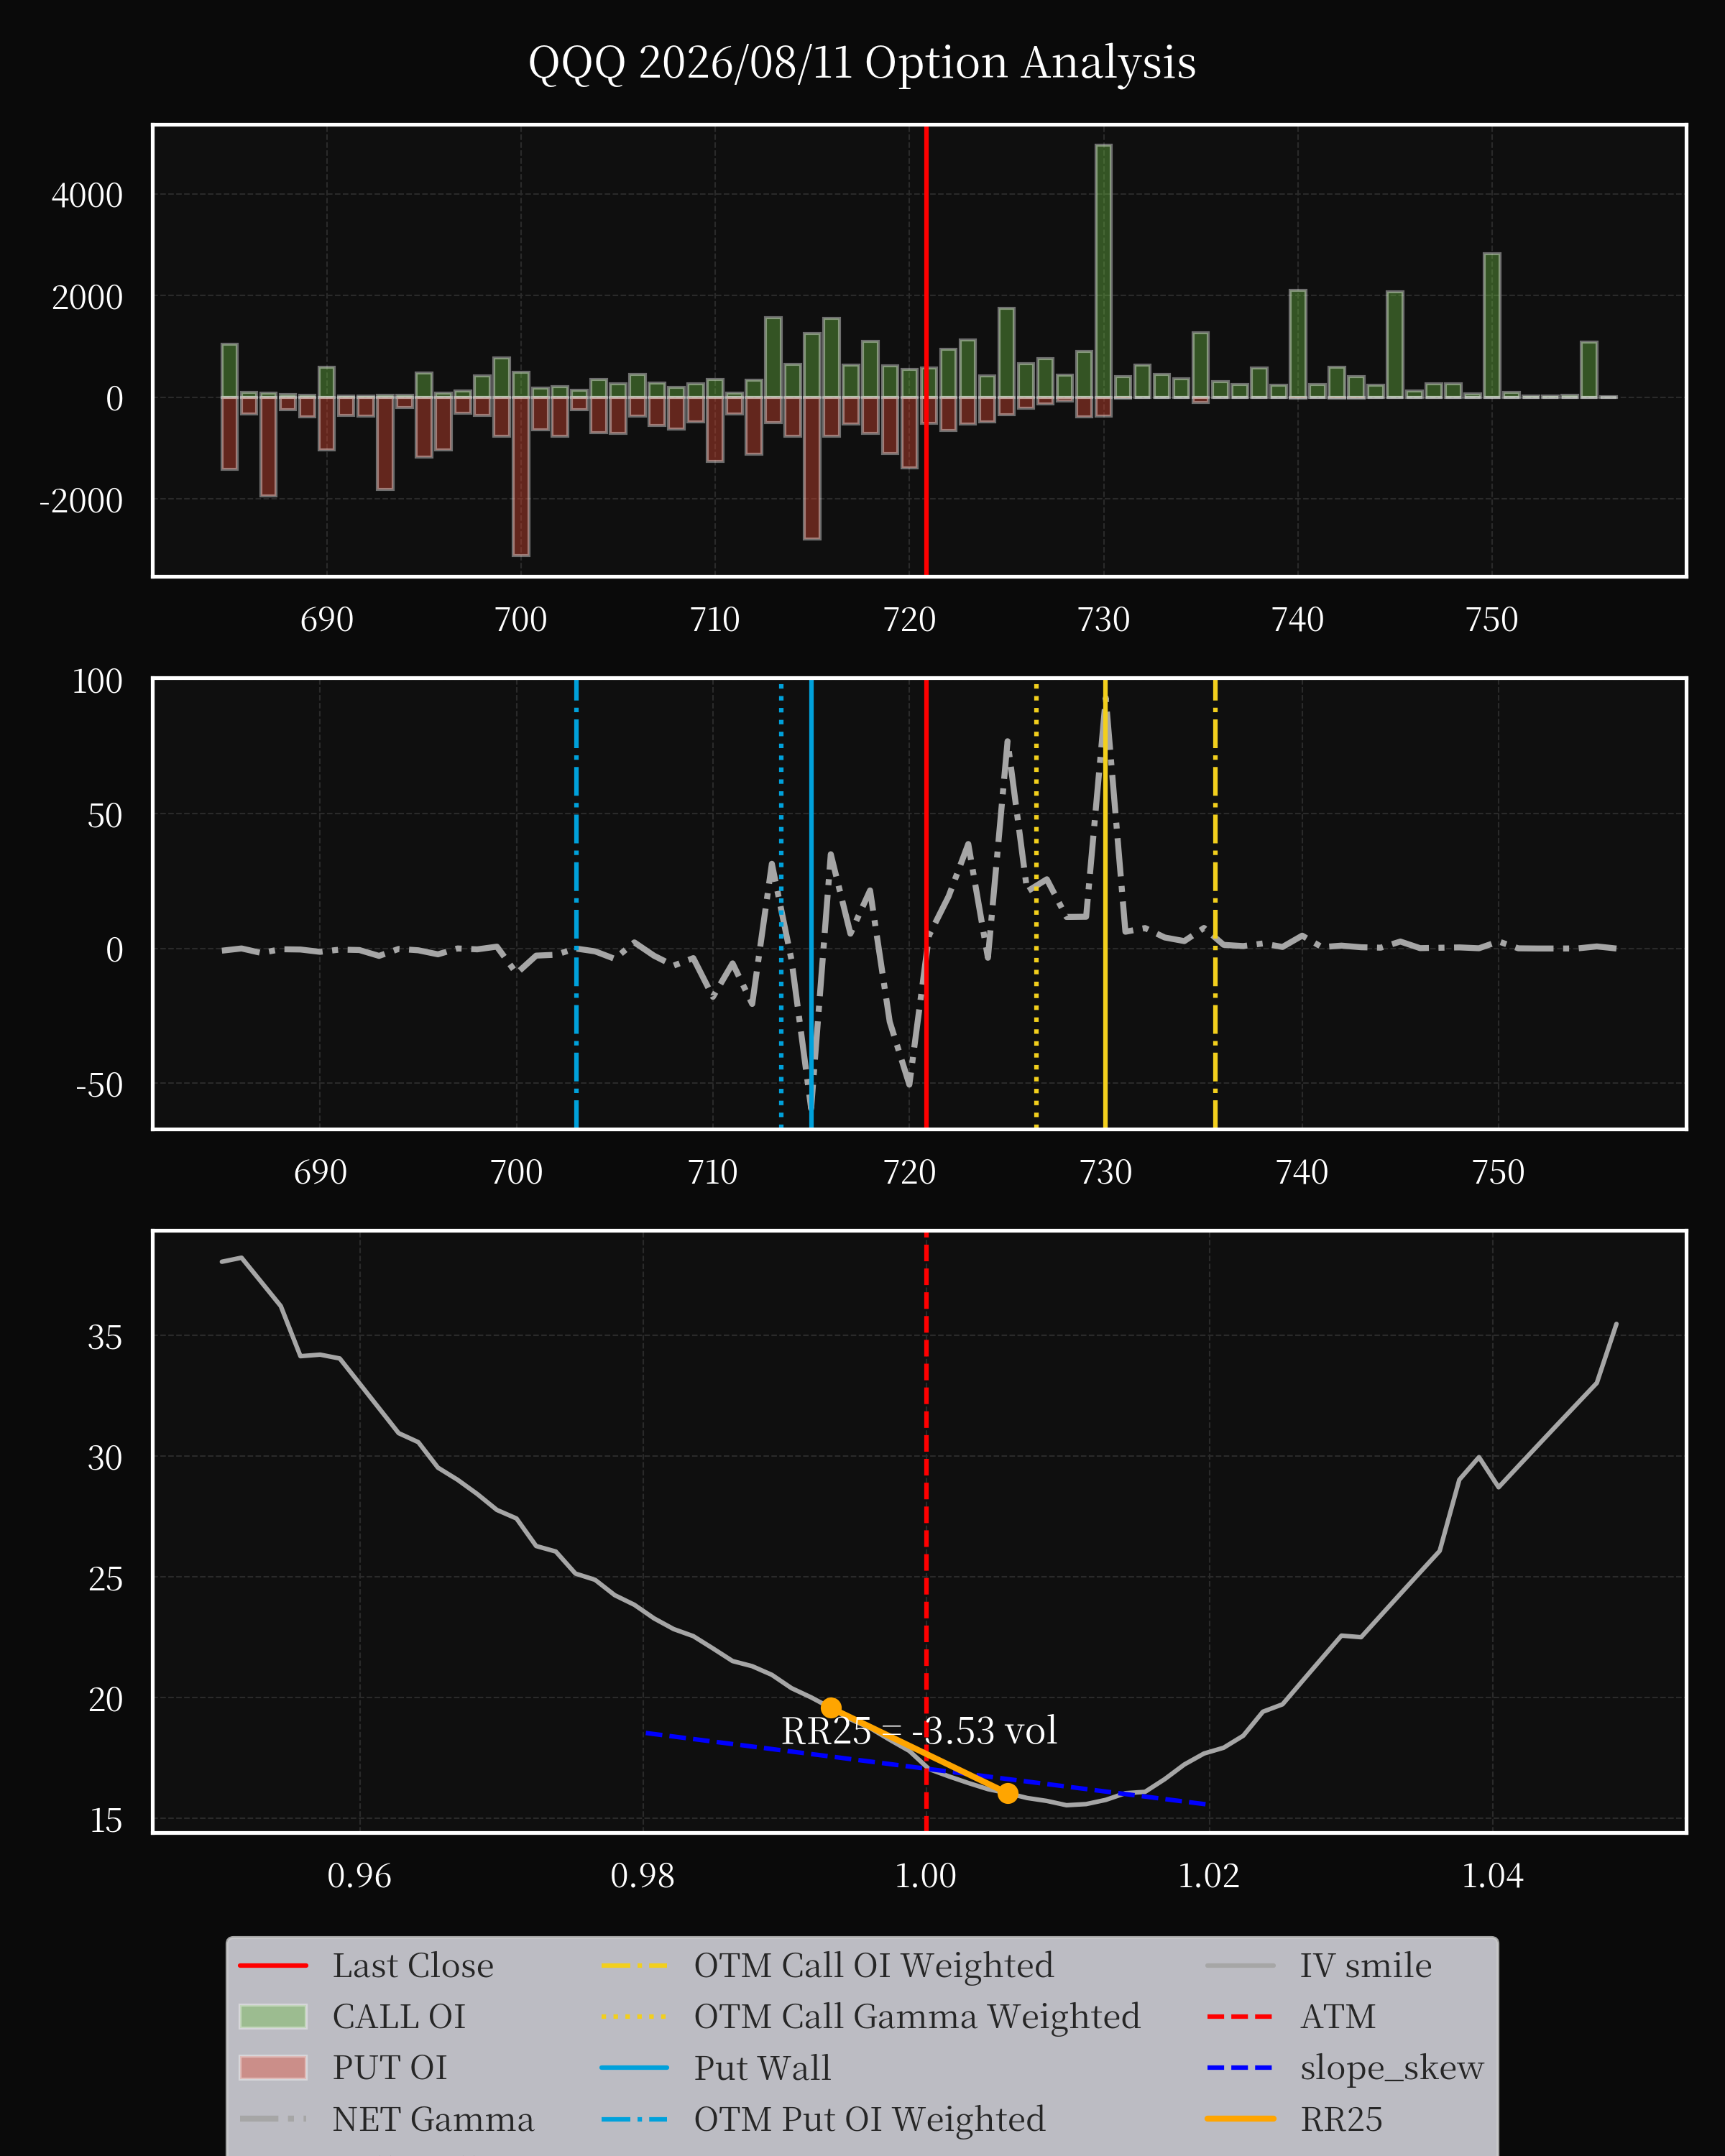Image resolution: width=1725 pixels, height=2156 pixels.
Task: Select the "slope_skew" legend label
Action: coord(1392,2067)
